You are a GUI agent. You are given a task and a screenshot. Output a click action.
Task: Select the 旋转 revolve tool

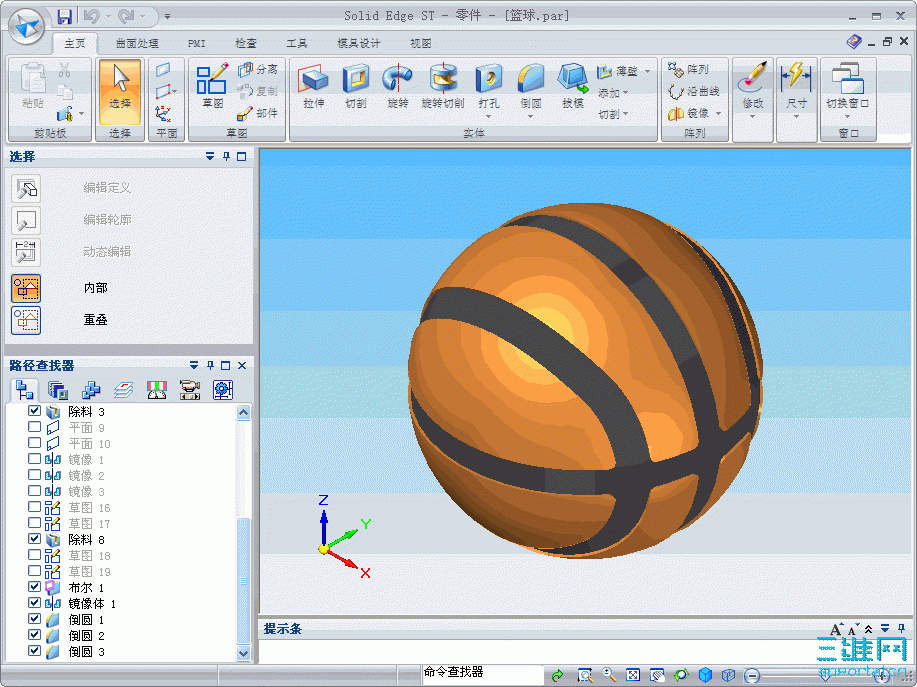tap(398, 87)
